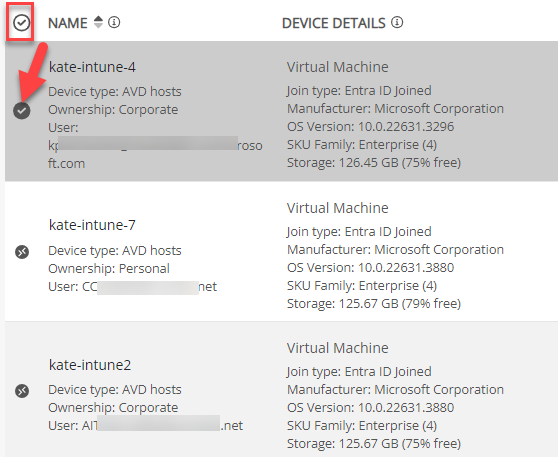Open info icon beside DEVICE DETAILS

tap(397, 22)
